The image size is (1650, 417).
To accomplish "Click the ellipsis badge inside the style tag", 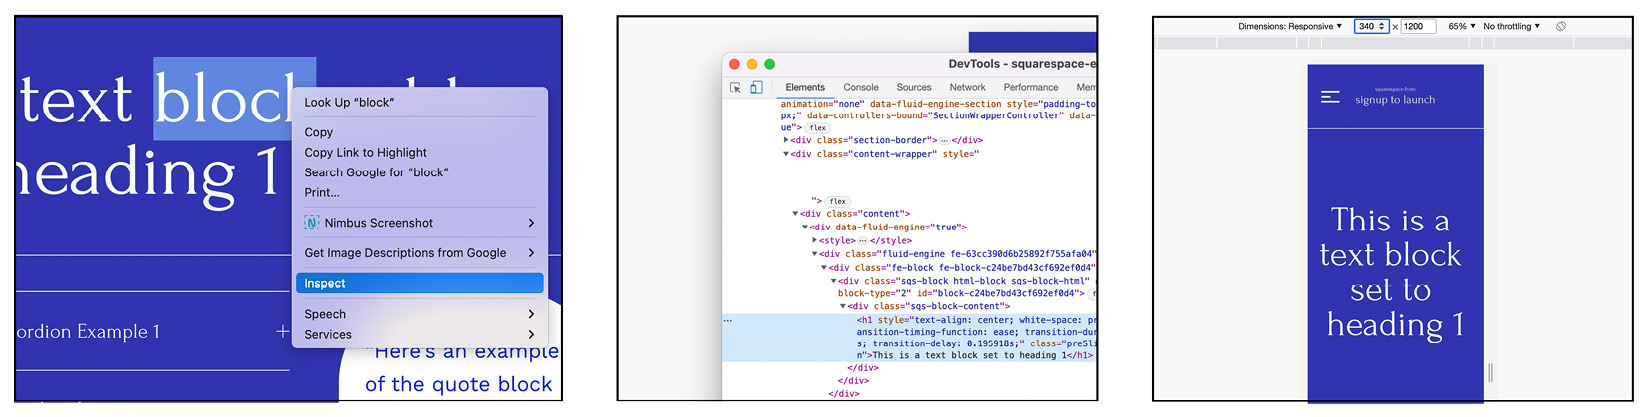I will click(x=863, y=241).
